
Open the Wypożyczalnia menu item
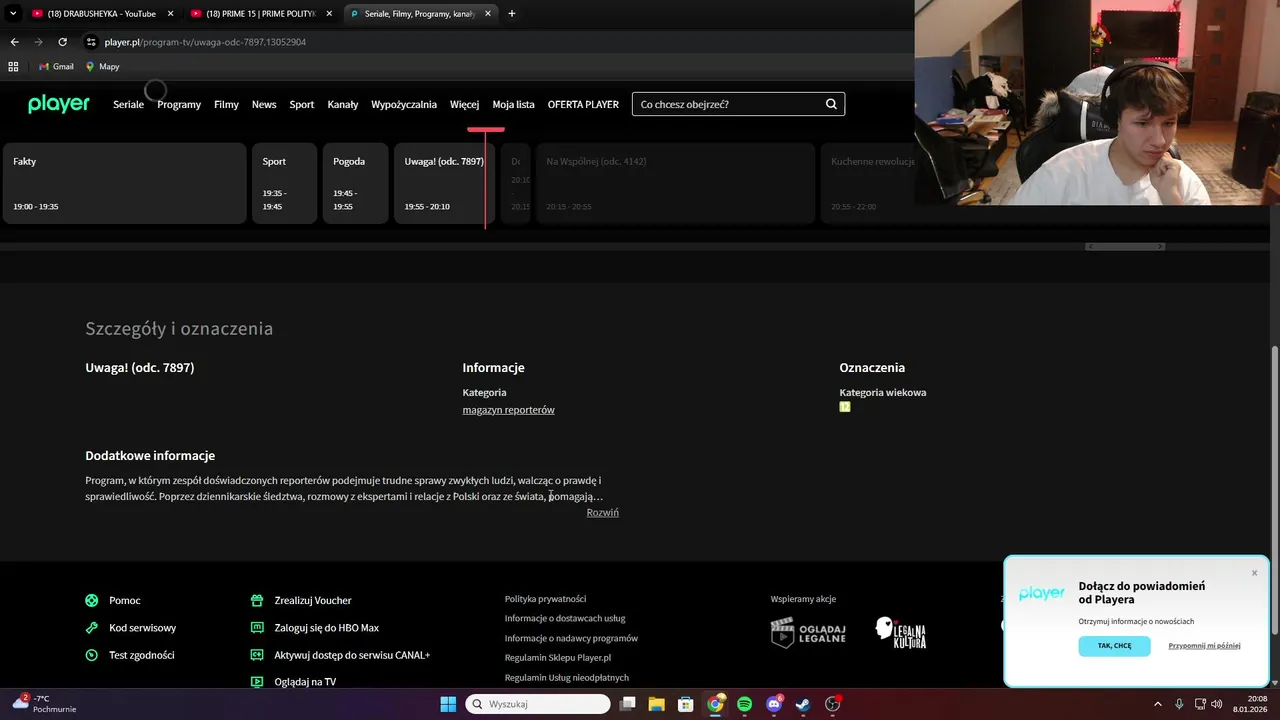[x=404, y=104]
